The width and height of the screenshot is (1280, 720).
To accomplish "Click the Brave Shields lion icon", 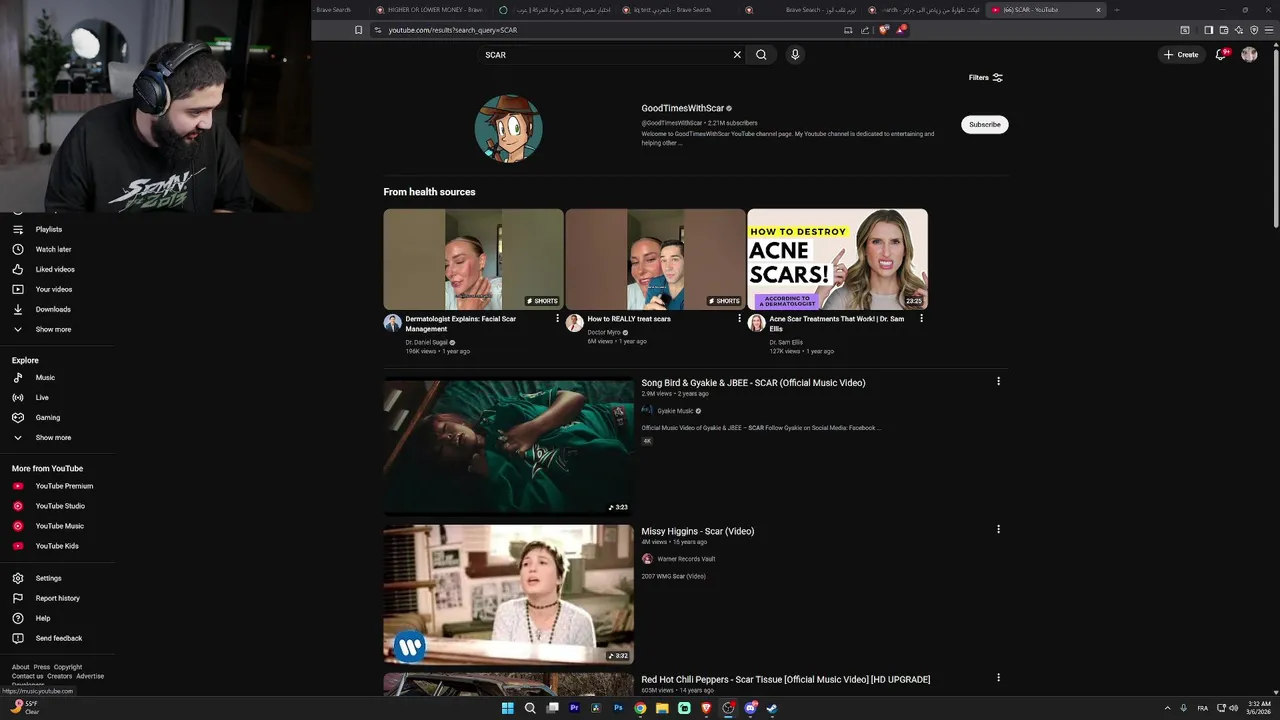I will click(883, 30).
